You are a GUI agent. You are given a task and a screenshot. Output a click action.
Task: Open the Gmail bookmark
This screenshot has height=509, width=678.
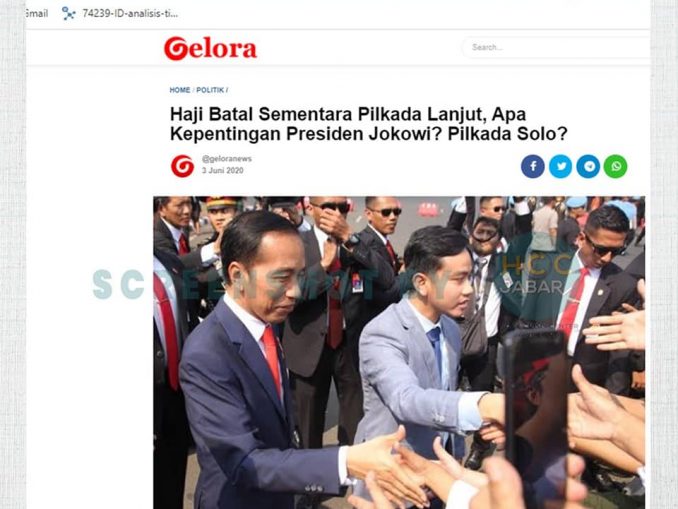pos(37,13)
